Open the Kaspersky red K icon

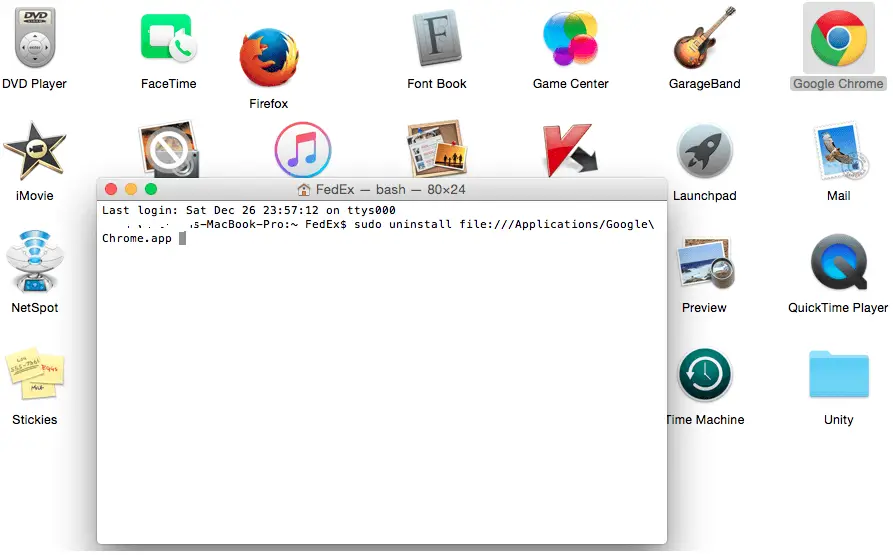[x=570, y=150]
